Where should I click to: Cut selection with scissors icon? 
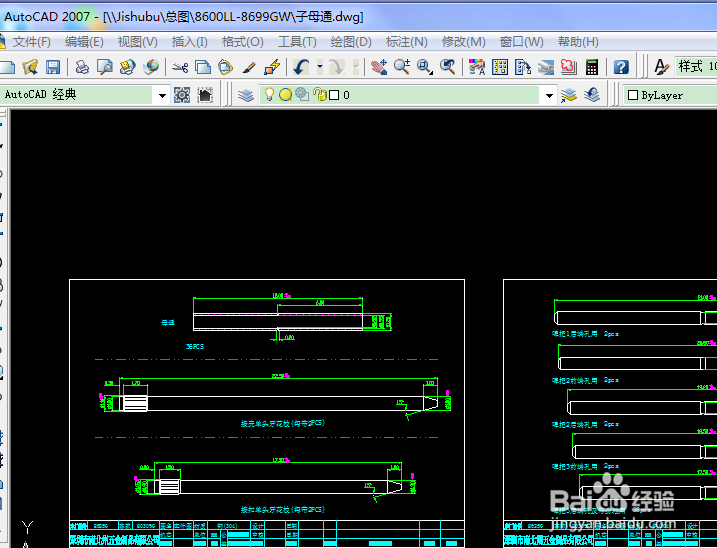coord(180,67)
